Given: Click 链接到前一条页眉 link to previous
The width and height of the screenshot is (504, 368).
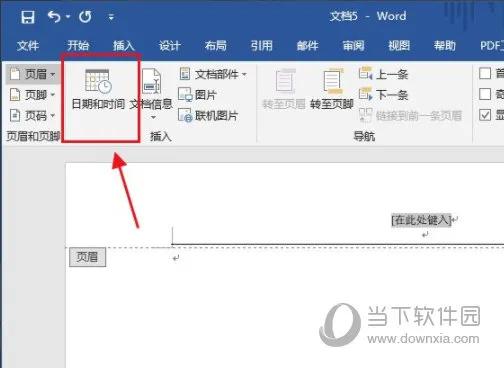Looking at the screenshot, I should click(411, 116).
